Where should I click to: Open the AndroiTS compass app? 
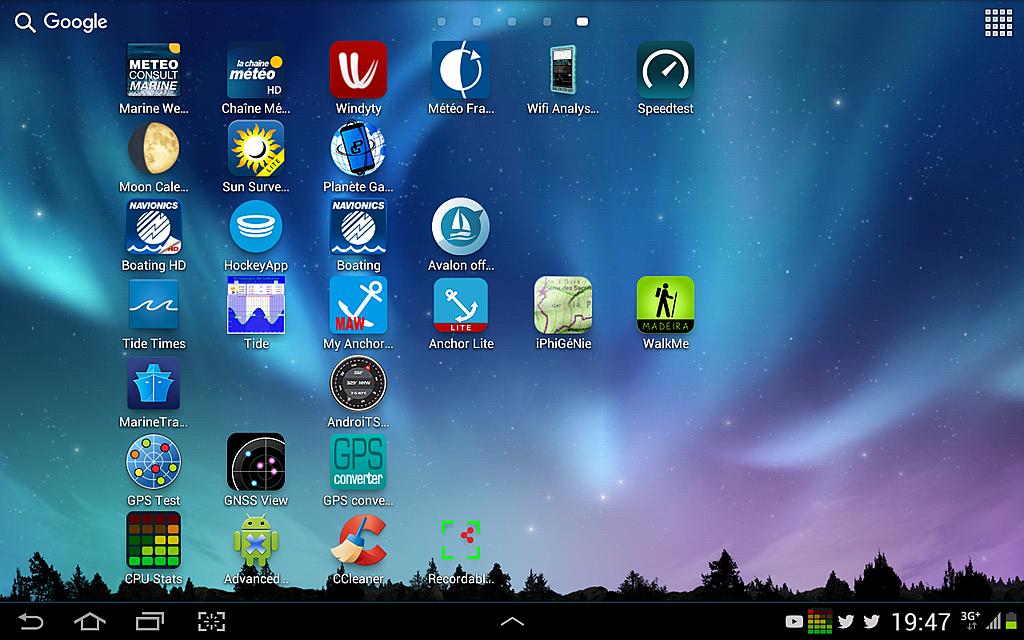tap(358, 384)
